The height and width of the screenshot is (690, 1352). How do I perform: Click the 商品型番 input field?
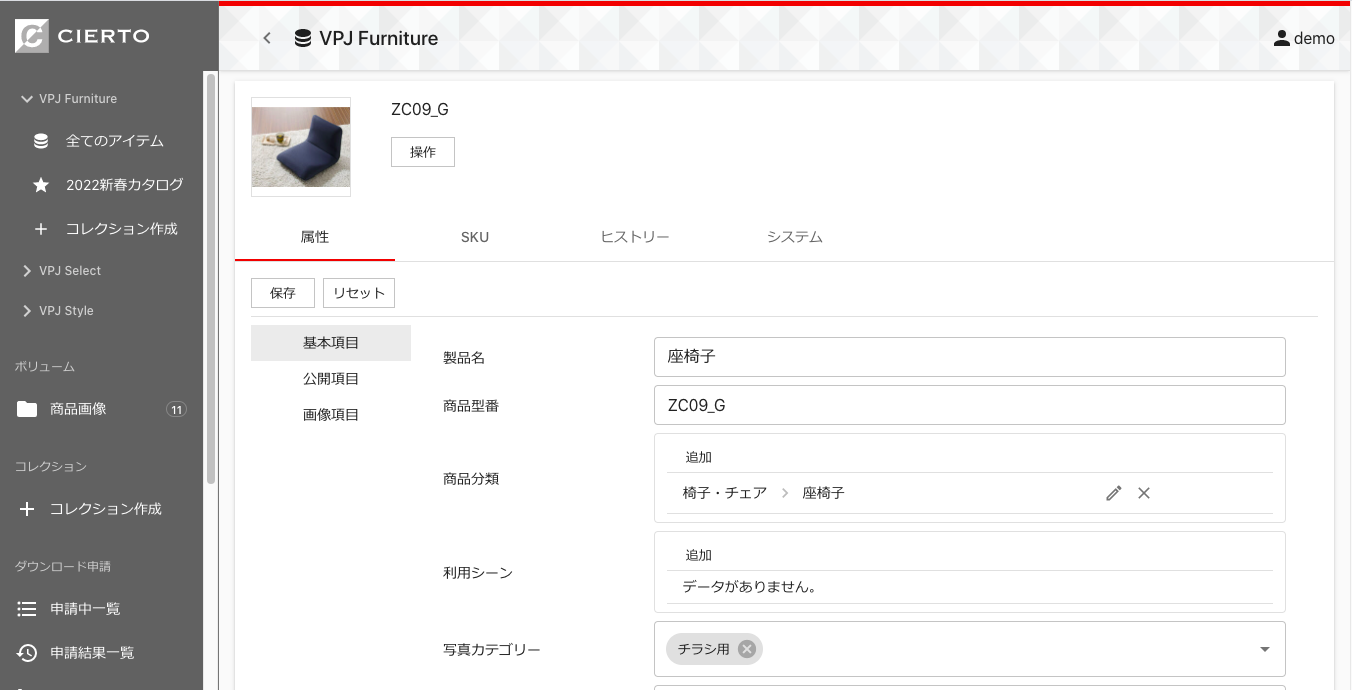970,405
